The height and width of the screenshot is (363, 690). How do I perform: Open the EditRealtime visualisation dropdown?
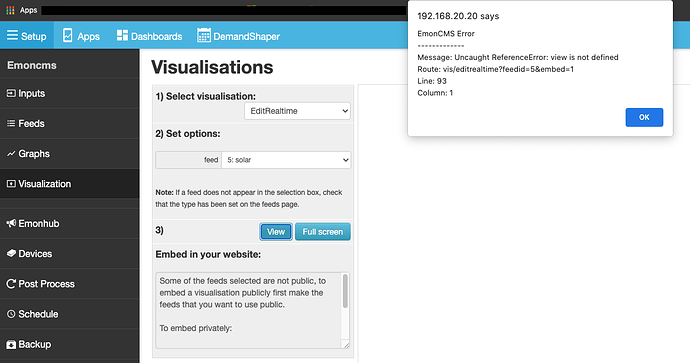click(297, 111)
